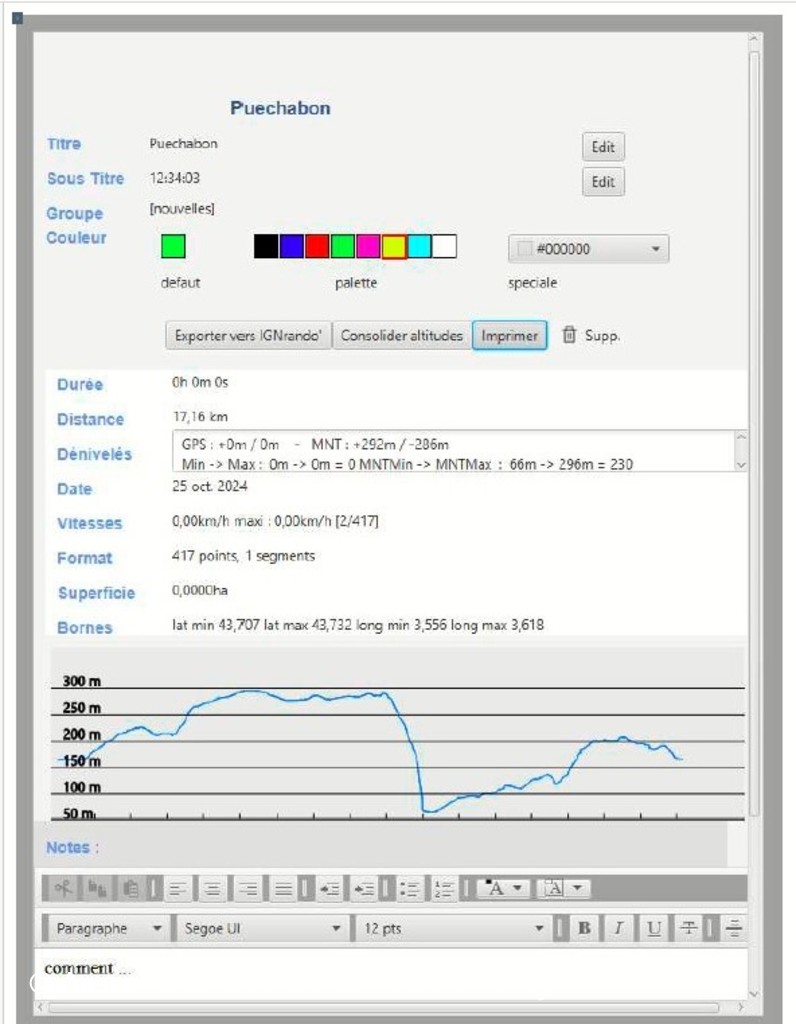Click the Supp. trash icon
Image resolution: width=796 pixels, height=1024 pixels.
569,336
